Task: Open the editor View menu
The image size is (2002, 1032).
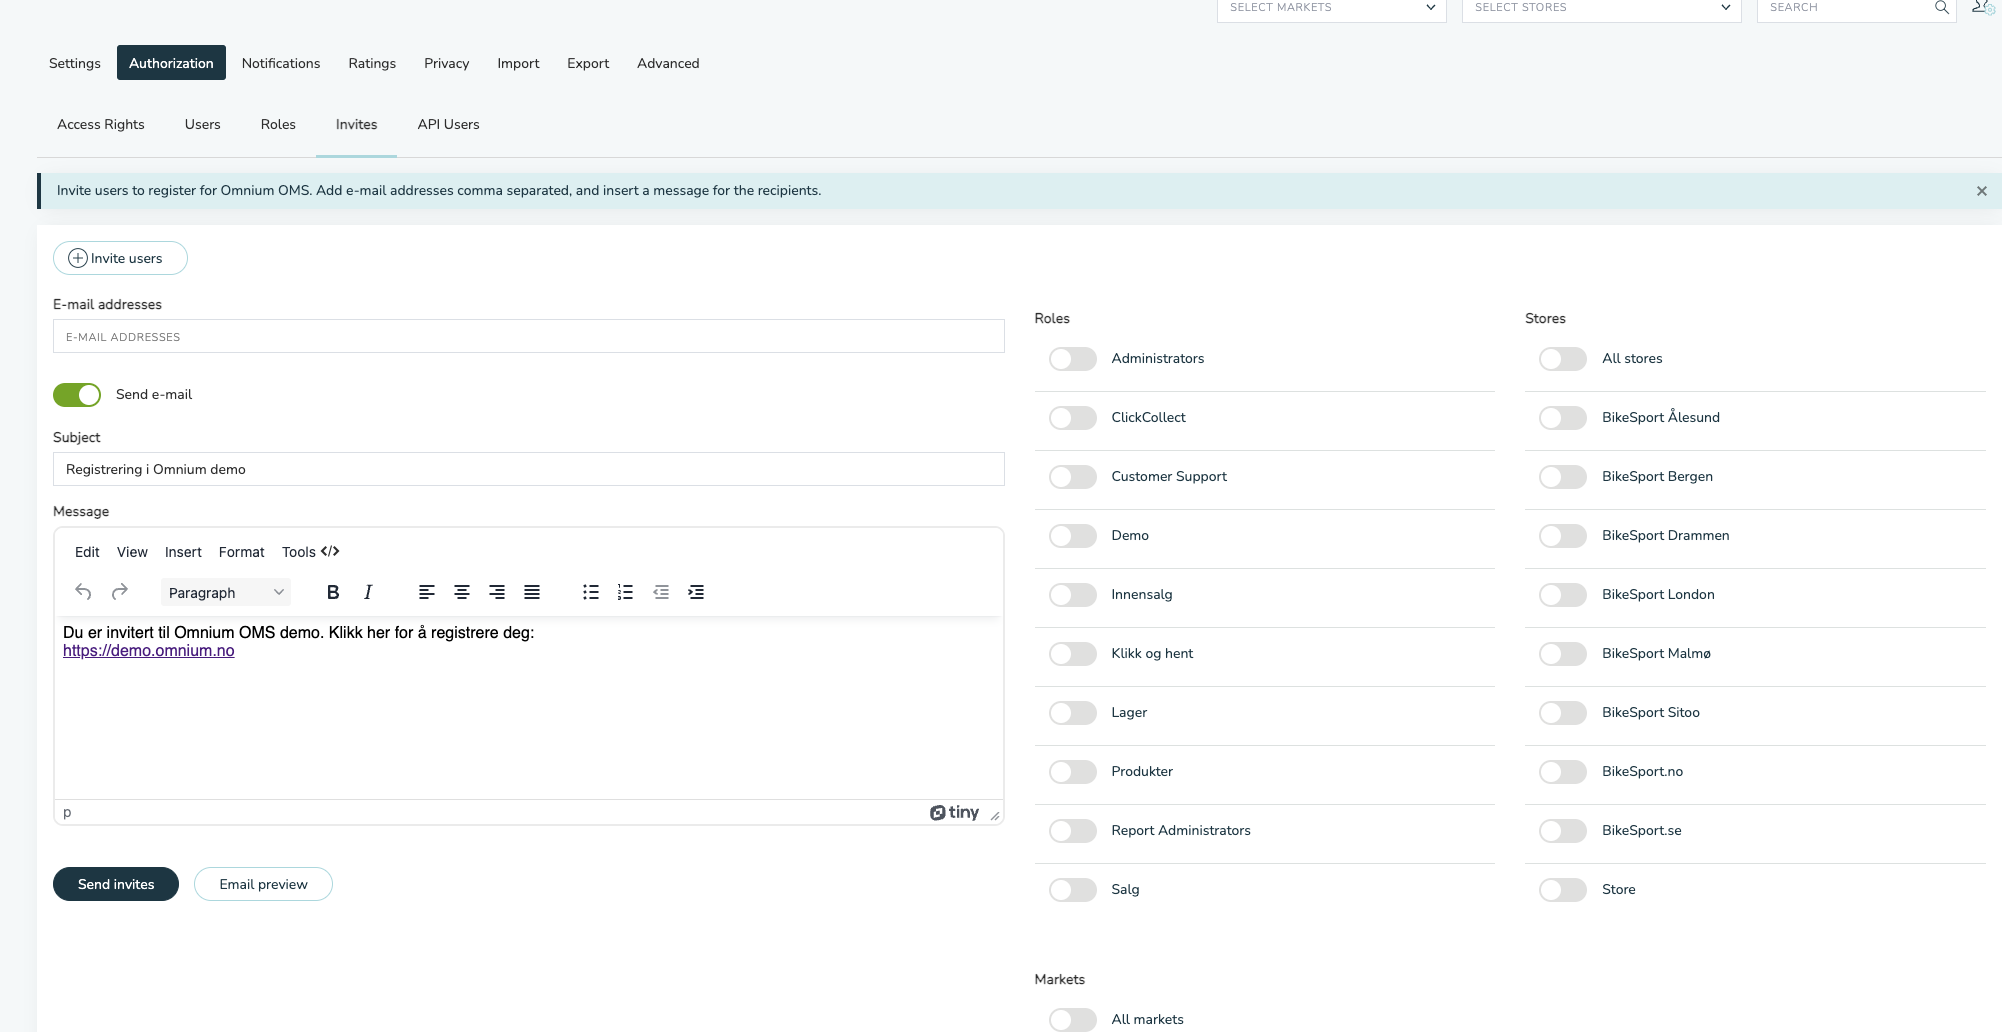Action: pos(132,552)
